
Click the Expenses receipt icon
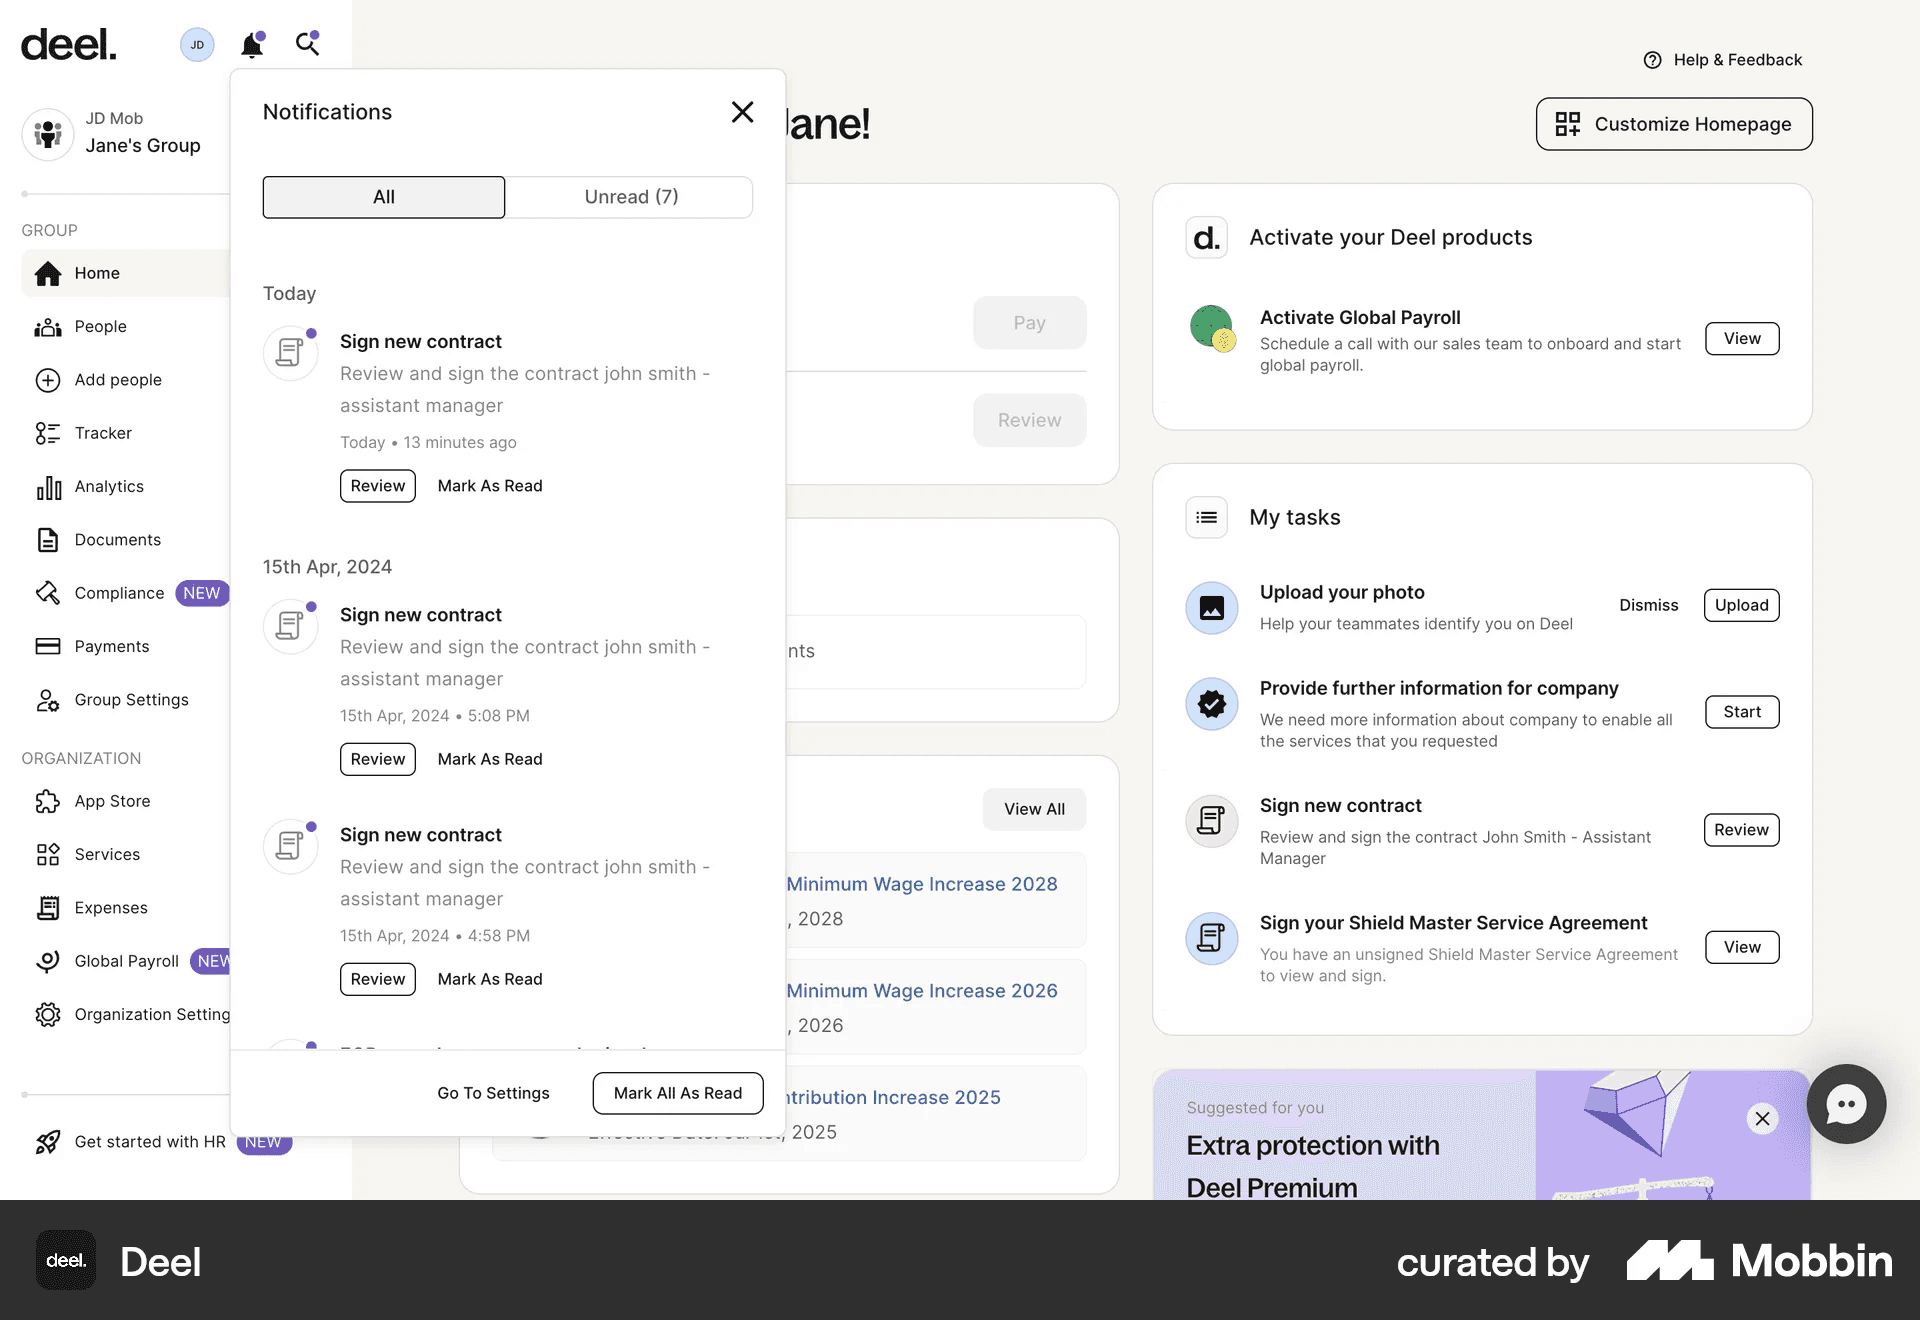tap(48, 908)
